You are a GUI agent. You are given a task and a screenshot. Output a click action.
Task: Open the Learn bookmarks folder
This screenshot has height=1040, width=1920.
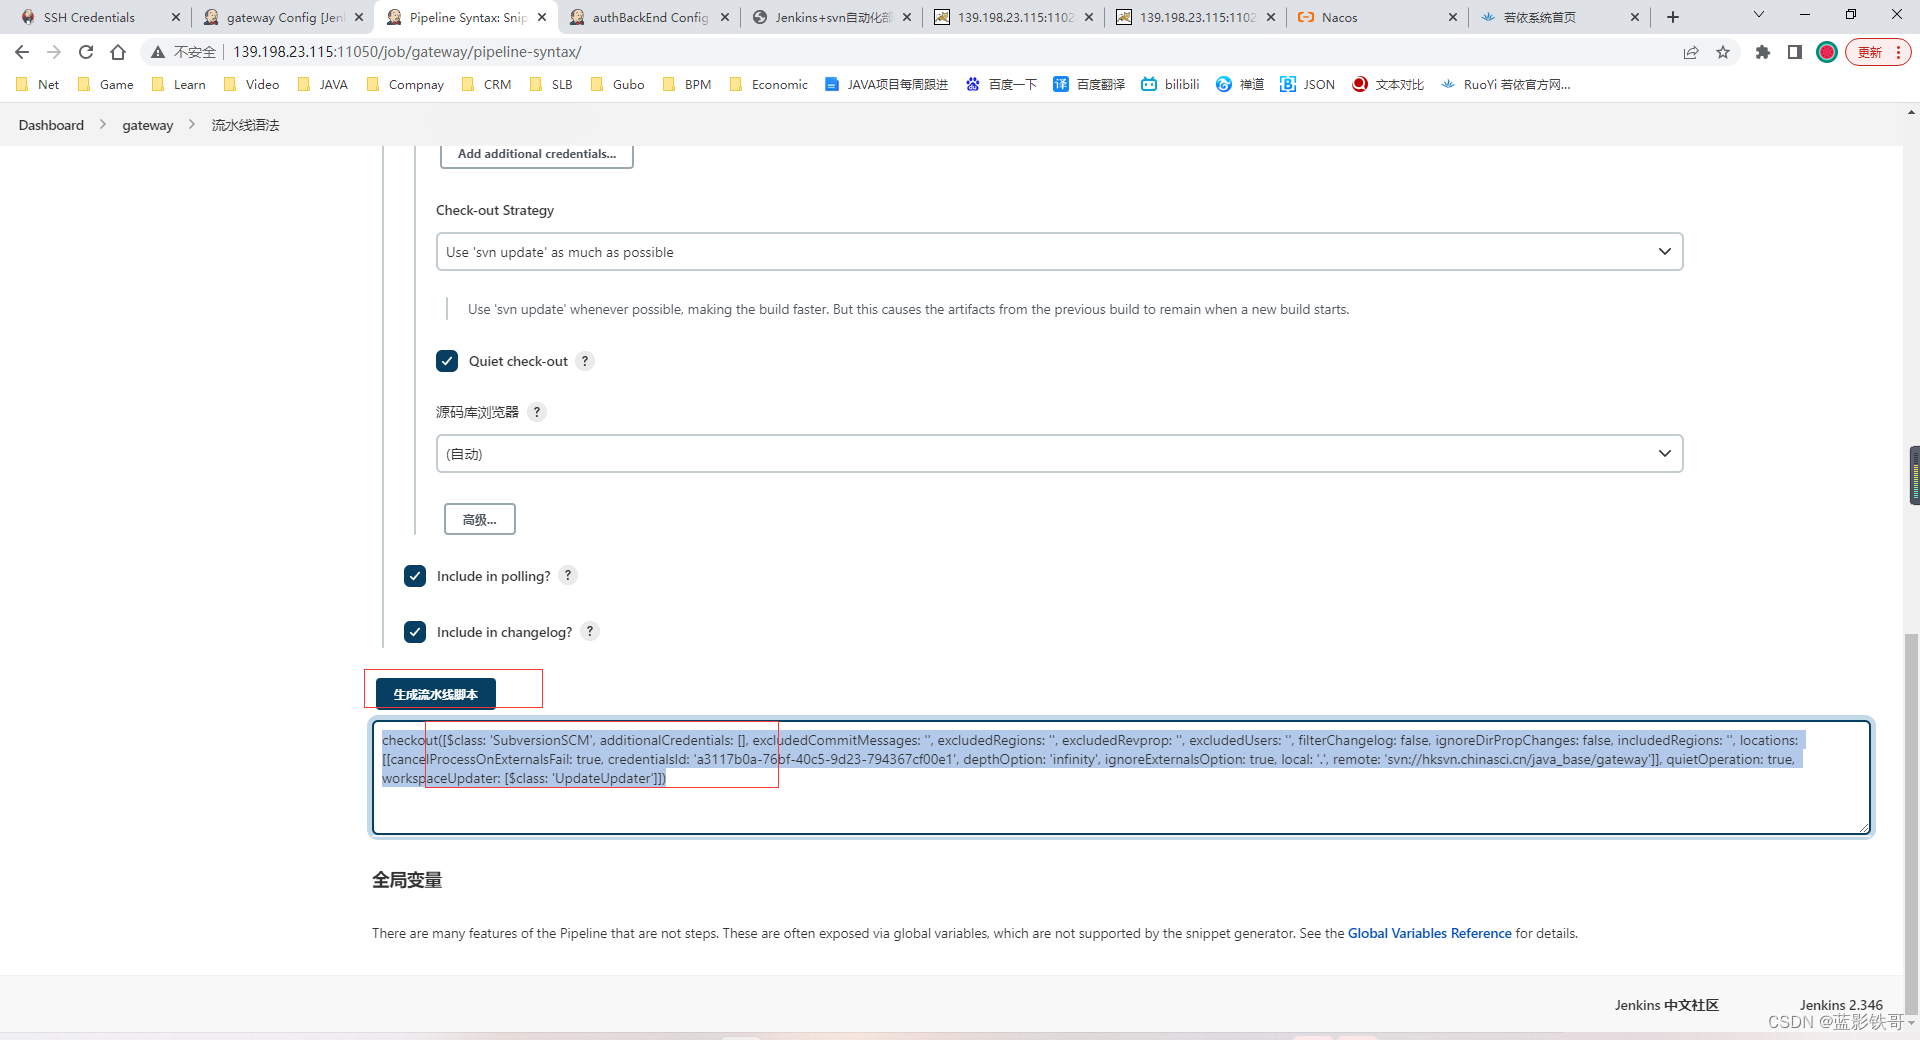pyautogui.click(x=179, y=85)
